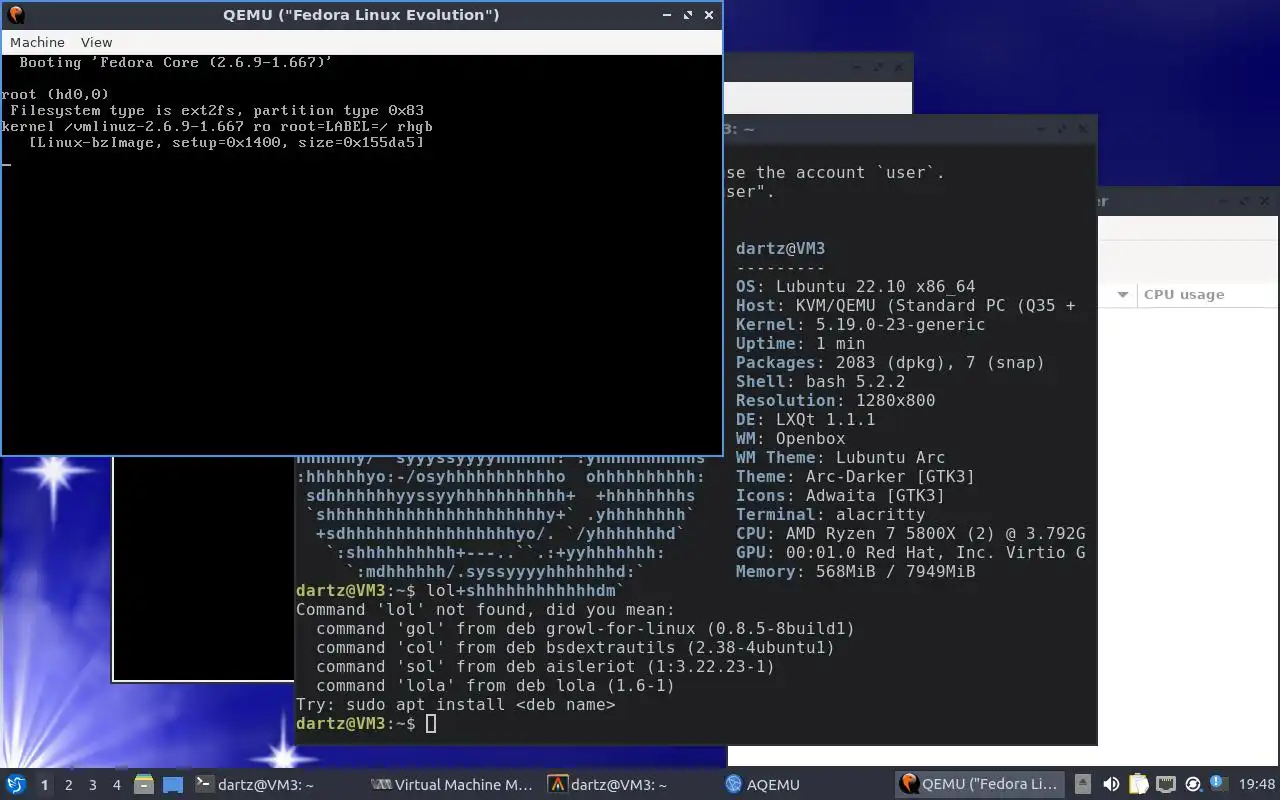The height and width of the screenshot is (800, 1280).
Task: Activate the Alacritty dartz@VM3 taskbar entry
Action: coord(628,785)
